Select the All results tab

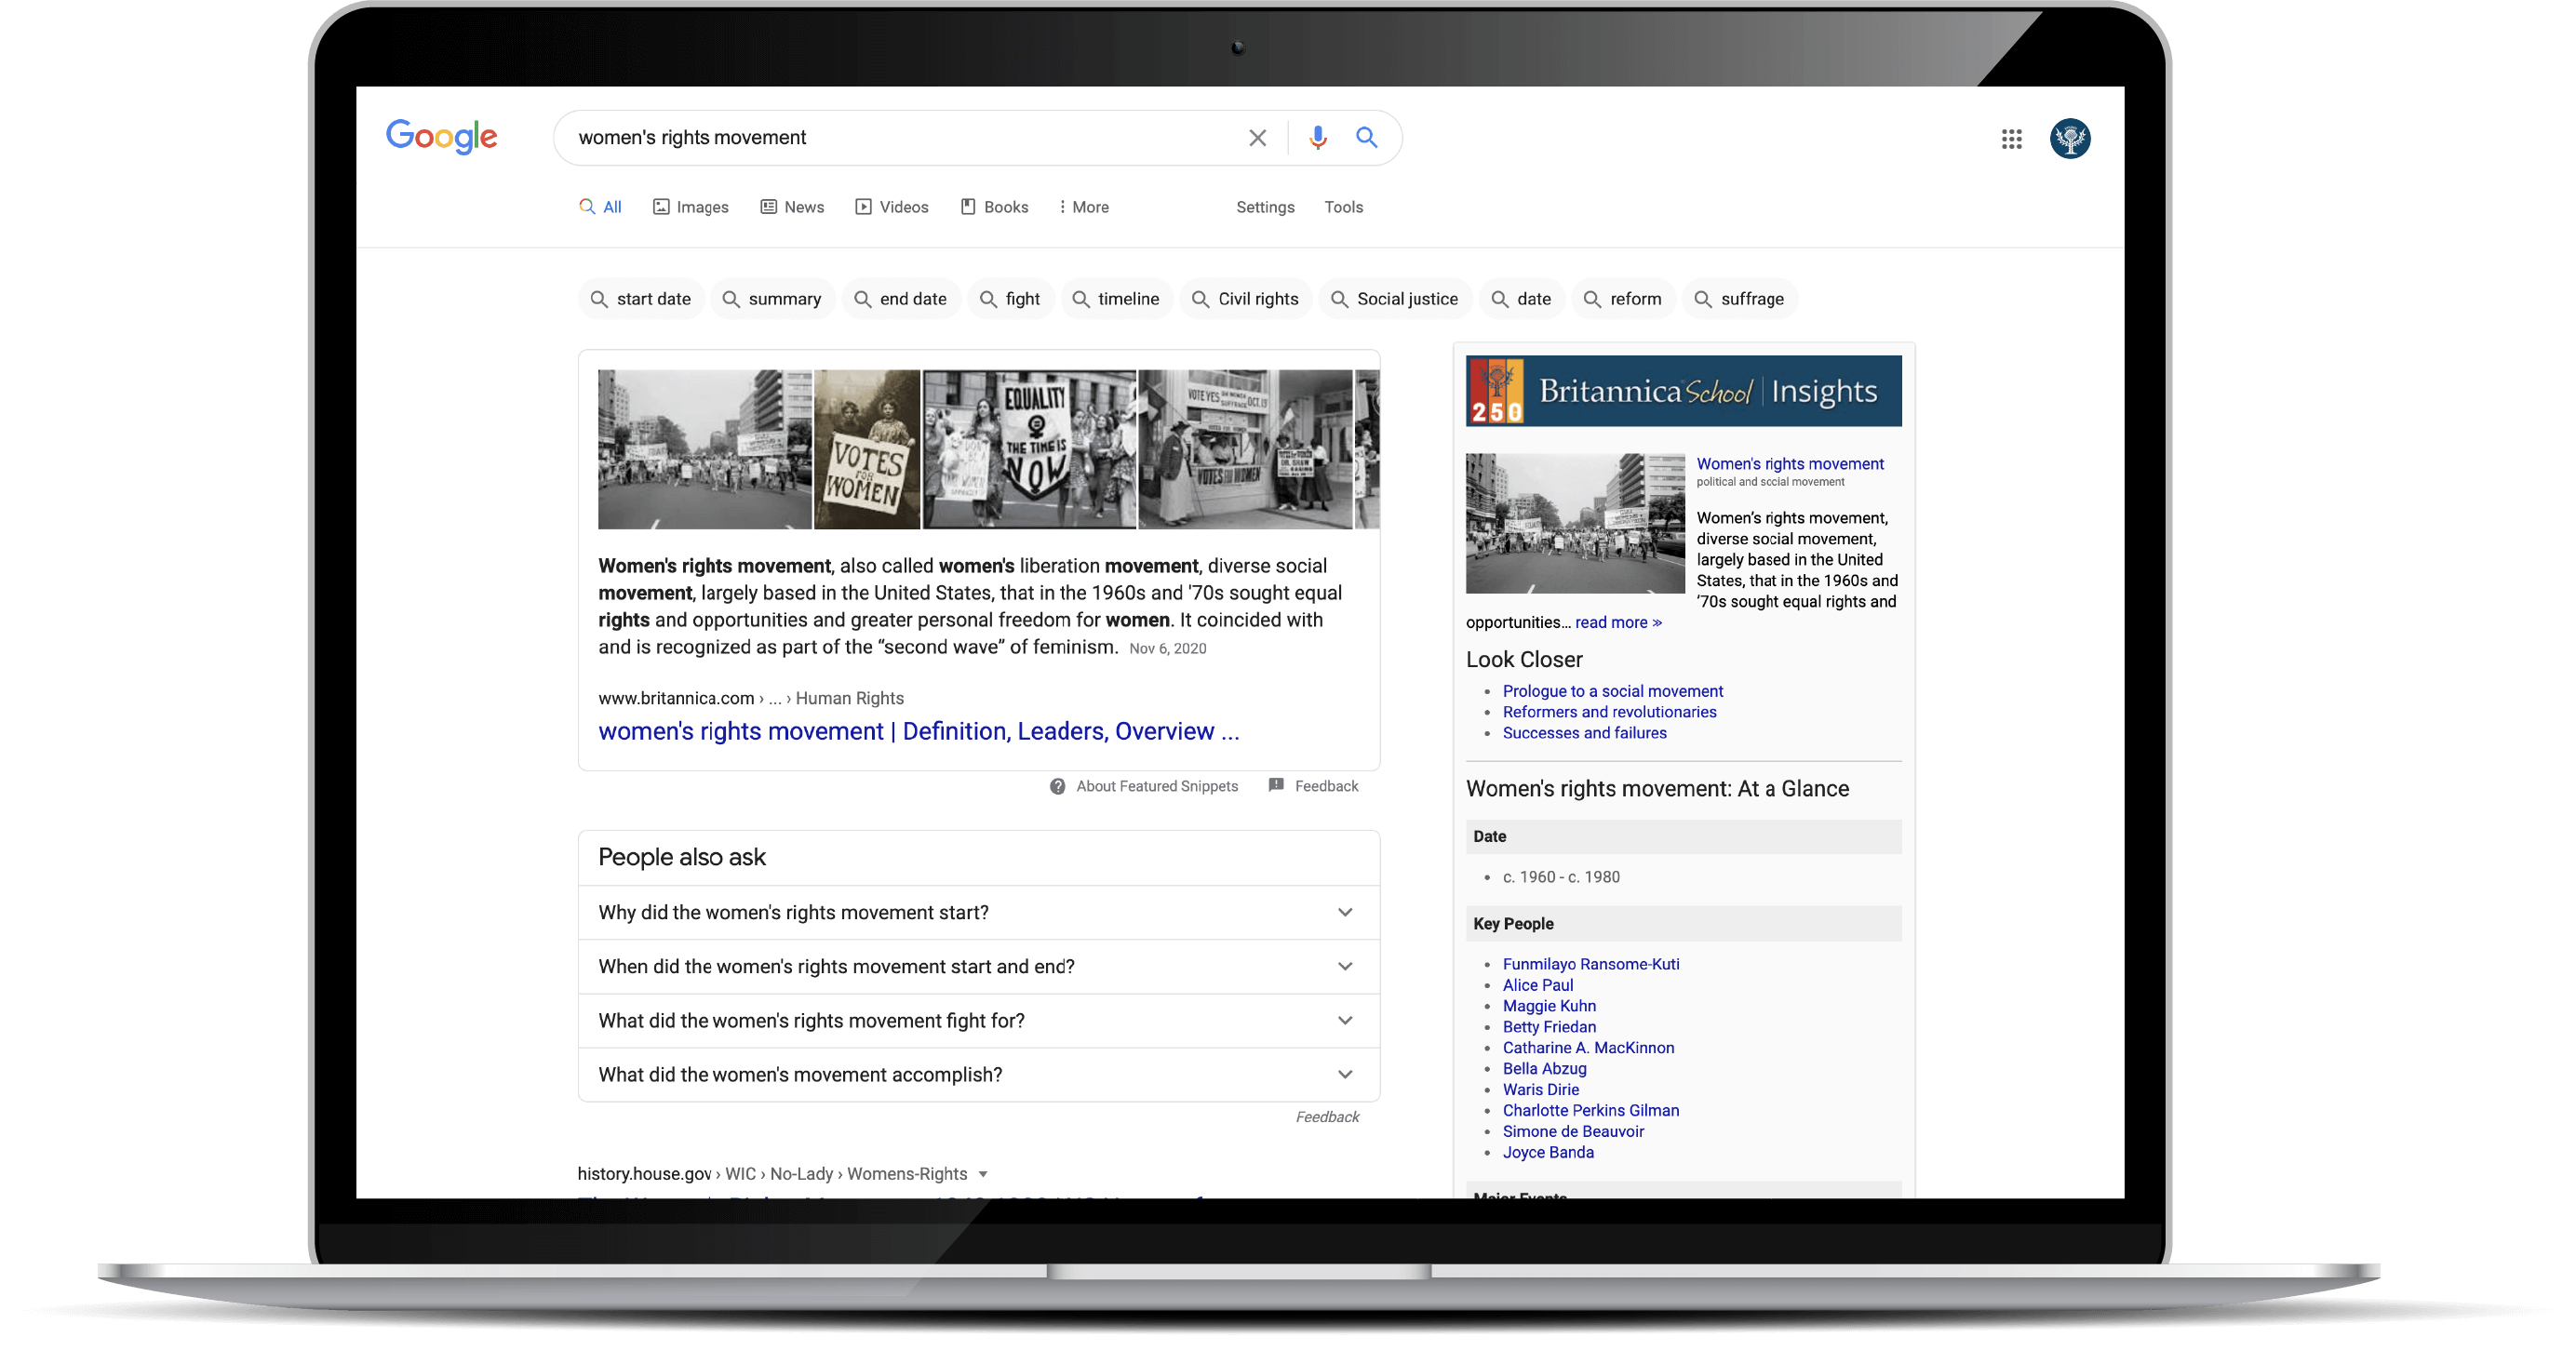pos(601,207)
